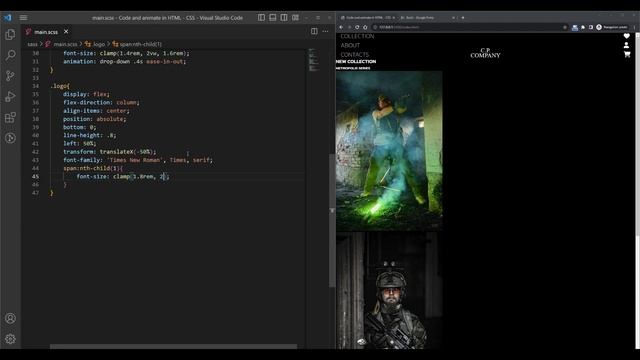
Task: Open the Search view in activity bar
Action: pos(10,55)
